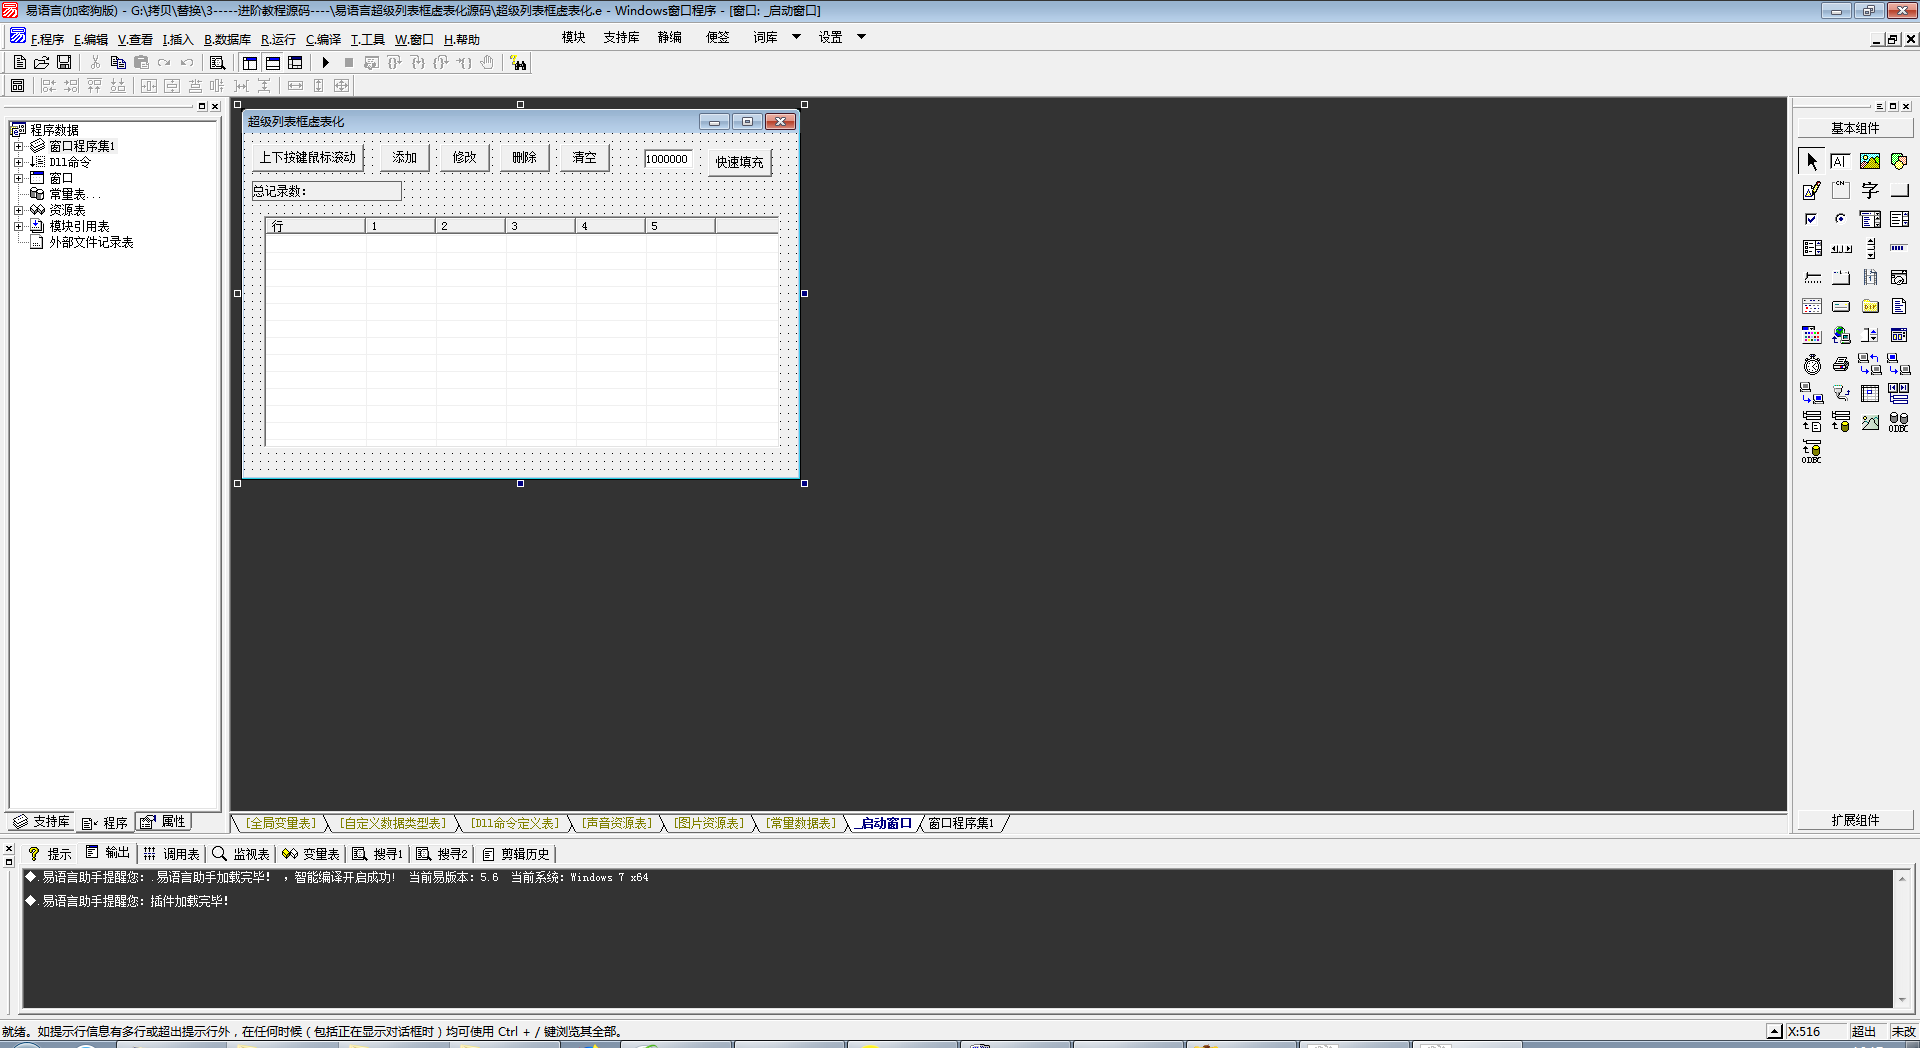Image resolution: width=1920 pixels, height=1048 pixels.
Task: Click the binoculars help search icon
Action: [x=518, y=63]
